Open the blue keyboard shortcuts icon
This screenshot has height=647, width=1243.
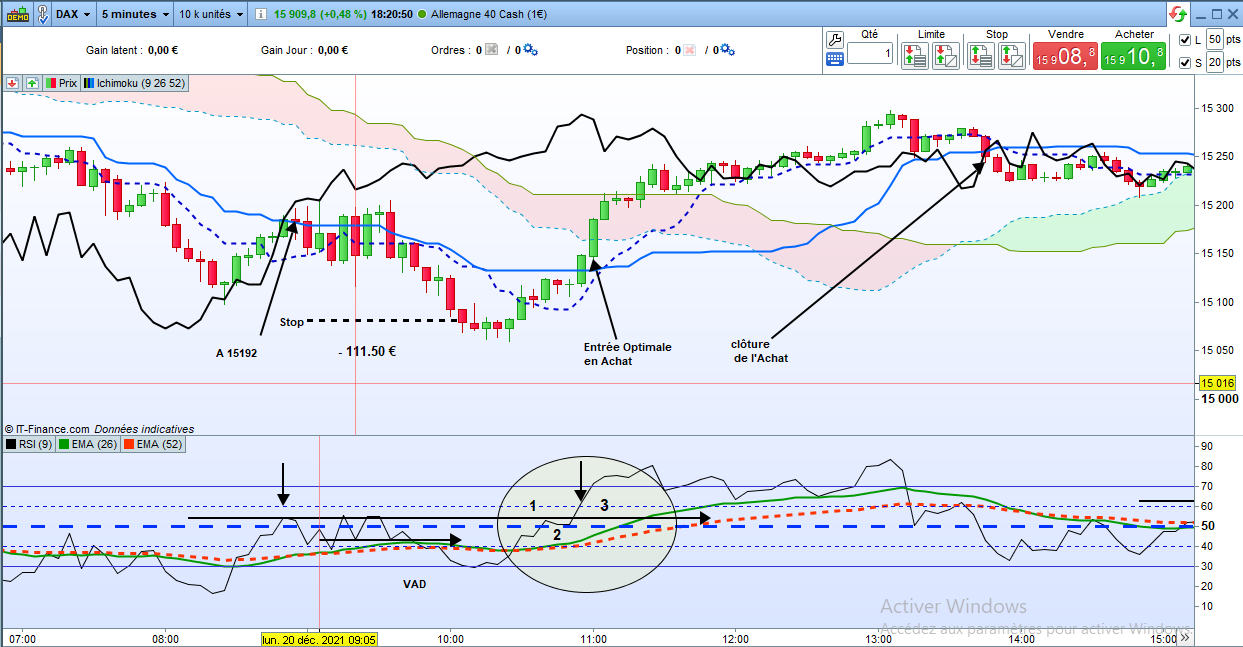pyautogui.click(x=835, y=59)
